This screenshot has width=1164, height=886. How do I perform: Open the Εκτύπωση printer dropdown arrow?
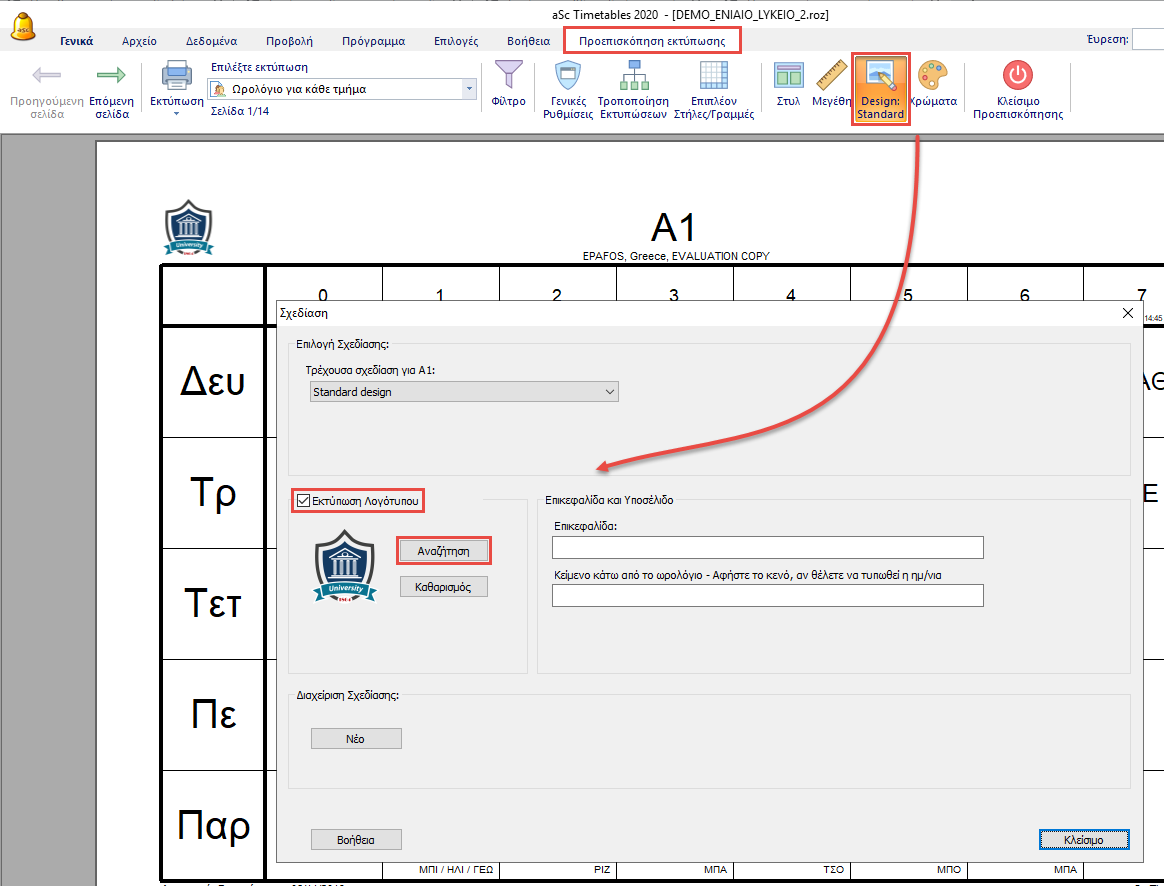coord(176,113)
